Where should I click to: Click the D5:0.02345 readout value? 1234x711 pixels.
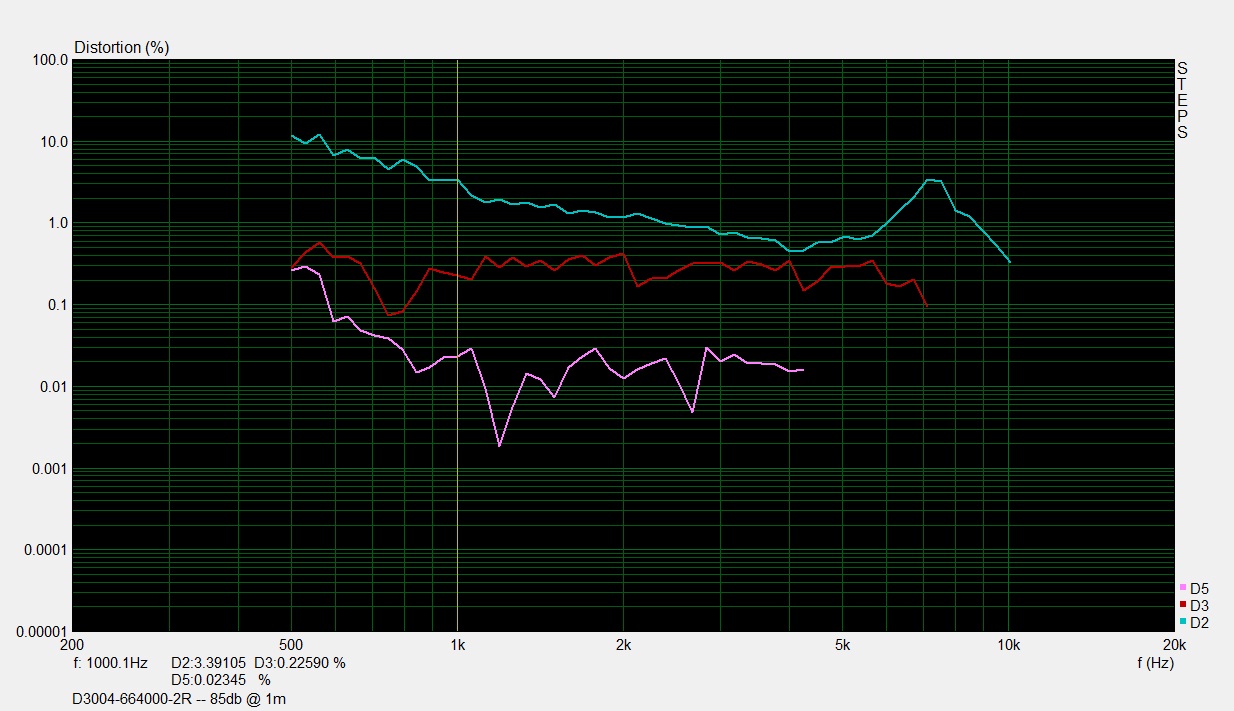click(x=208, y=680)
